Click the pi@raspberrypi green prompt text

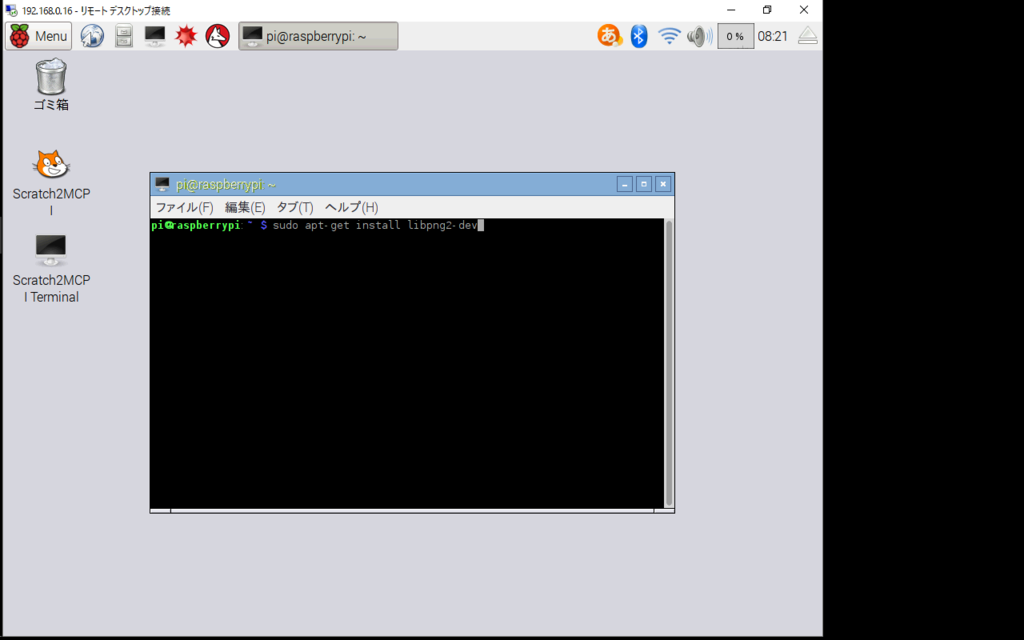pos(196,225)
